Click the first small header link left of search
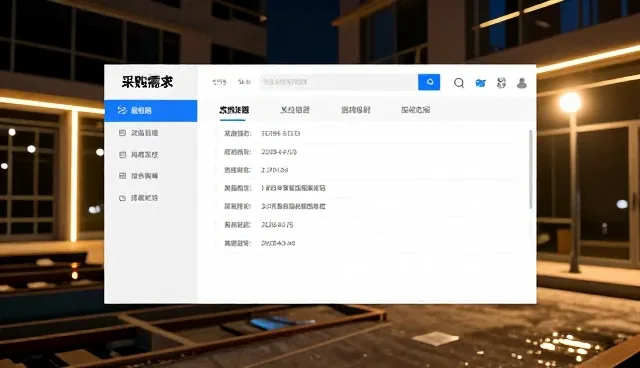This screenshot has height=368, width=640. (x=219, y=82)
